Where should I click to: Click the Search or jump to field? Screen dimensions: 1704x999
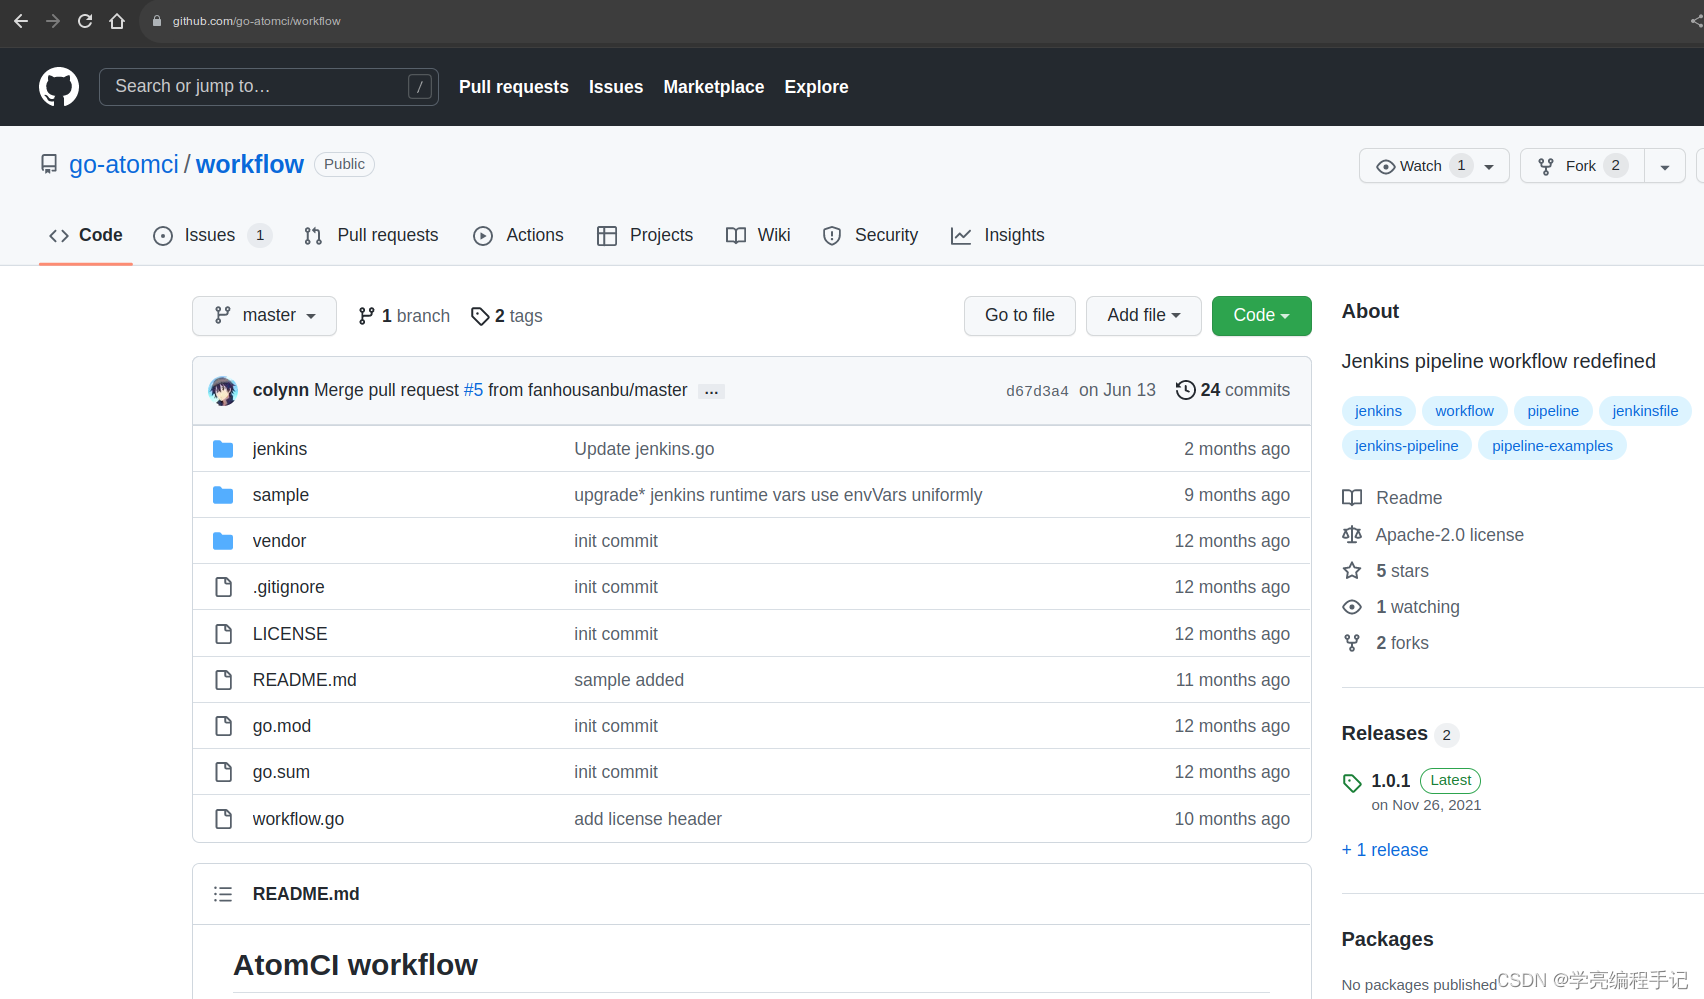click(269, 87)
